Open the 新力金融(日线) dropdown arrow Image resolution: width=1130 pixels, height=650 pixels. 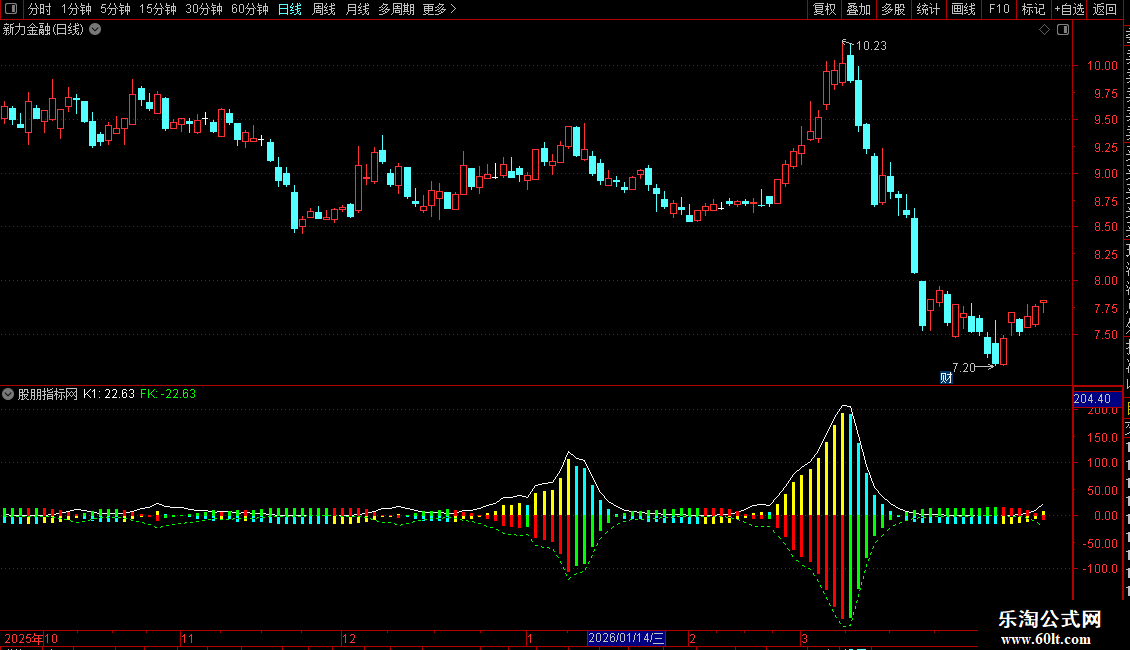coord(95,30)
